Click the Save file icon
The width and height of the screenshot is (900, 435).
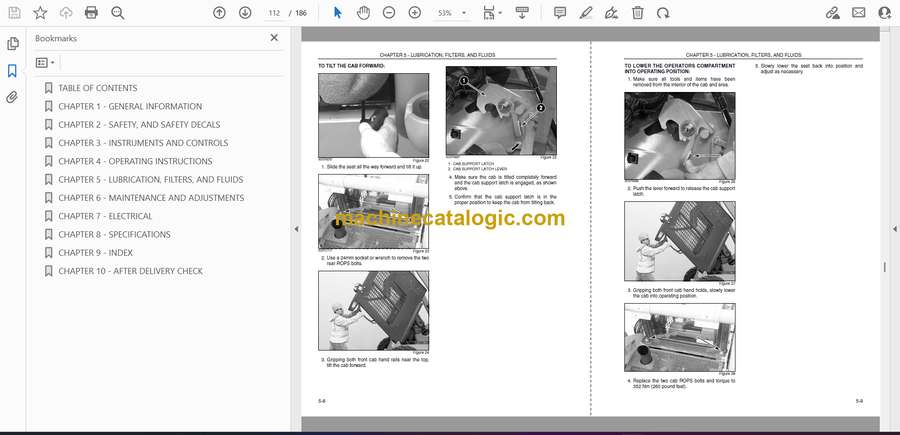point(14,13)
